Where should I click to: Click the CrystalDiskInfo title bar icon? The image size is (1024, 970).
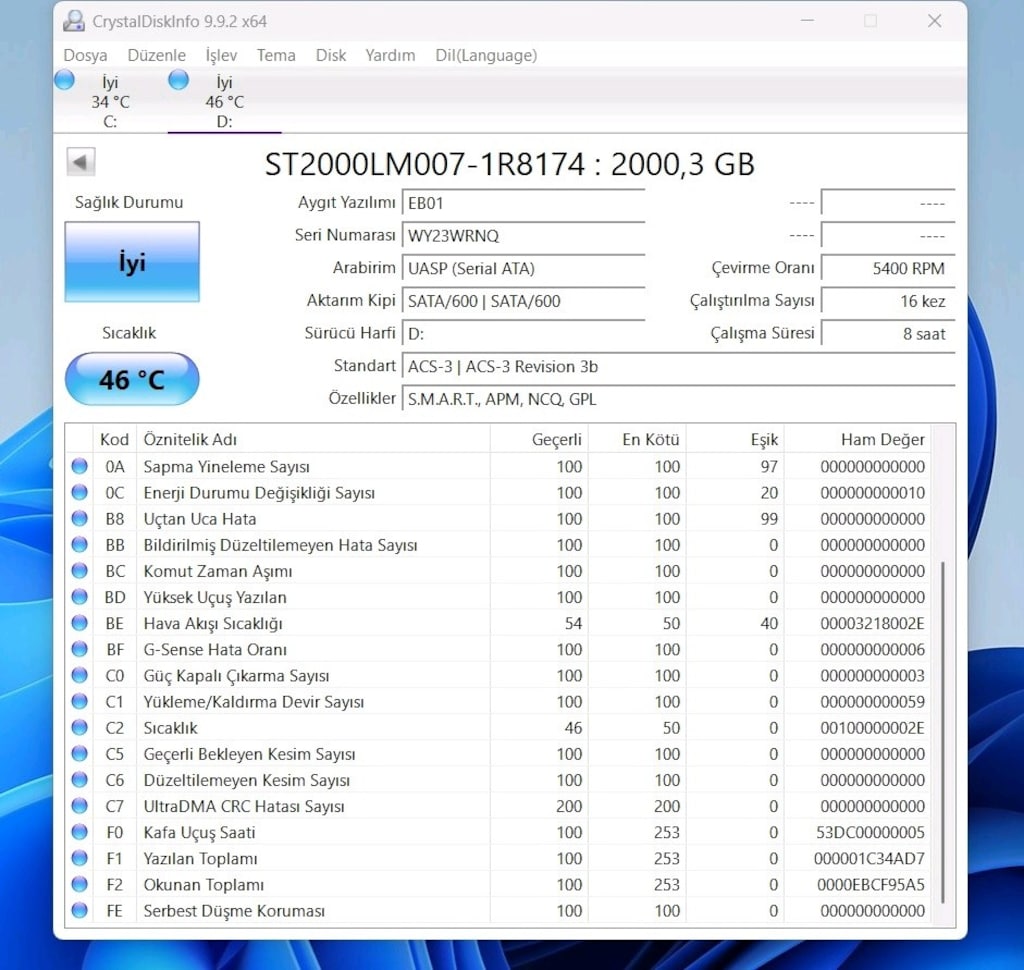(73, 21)
